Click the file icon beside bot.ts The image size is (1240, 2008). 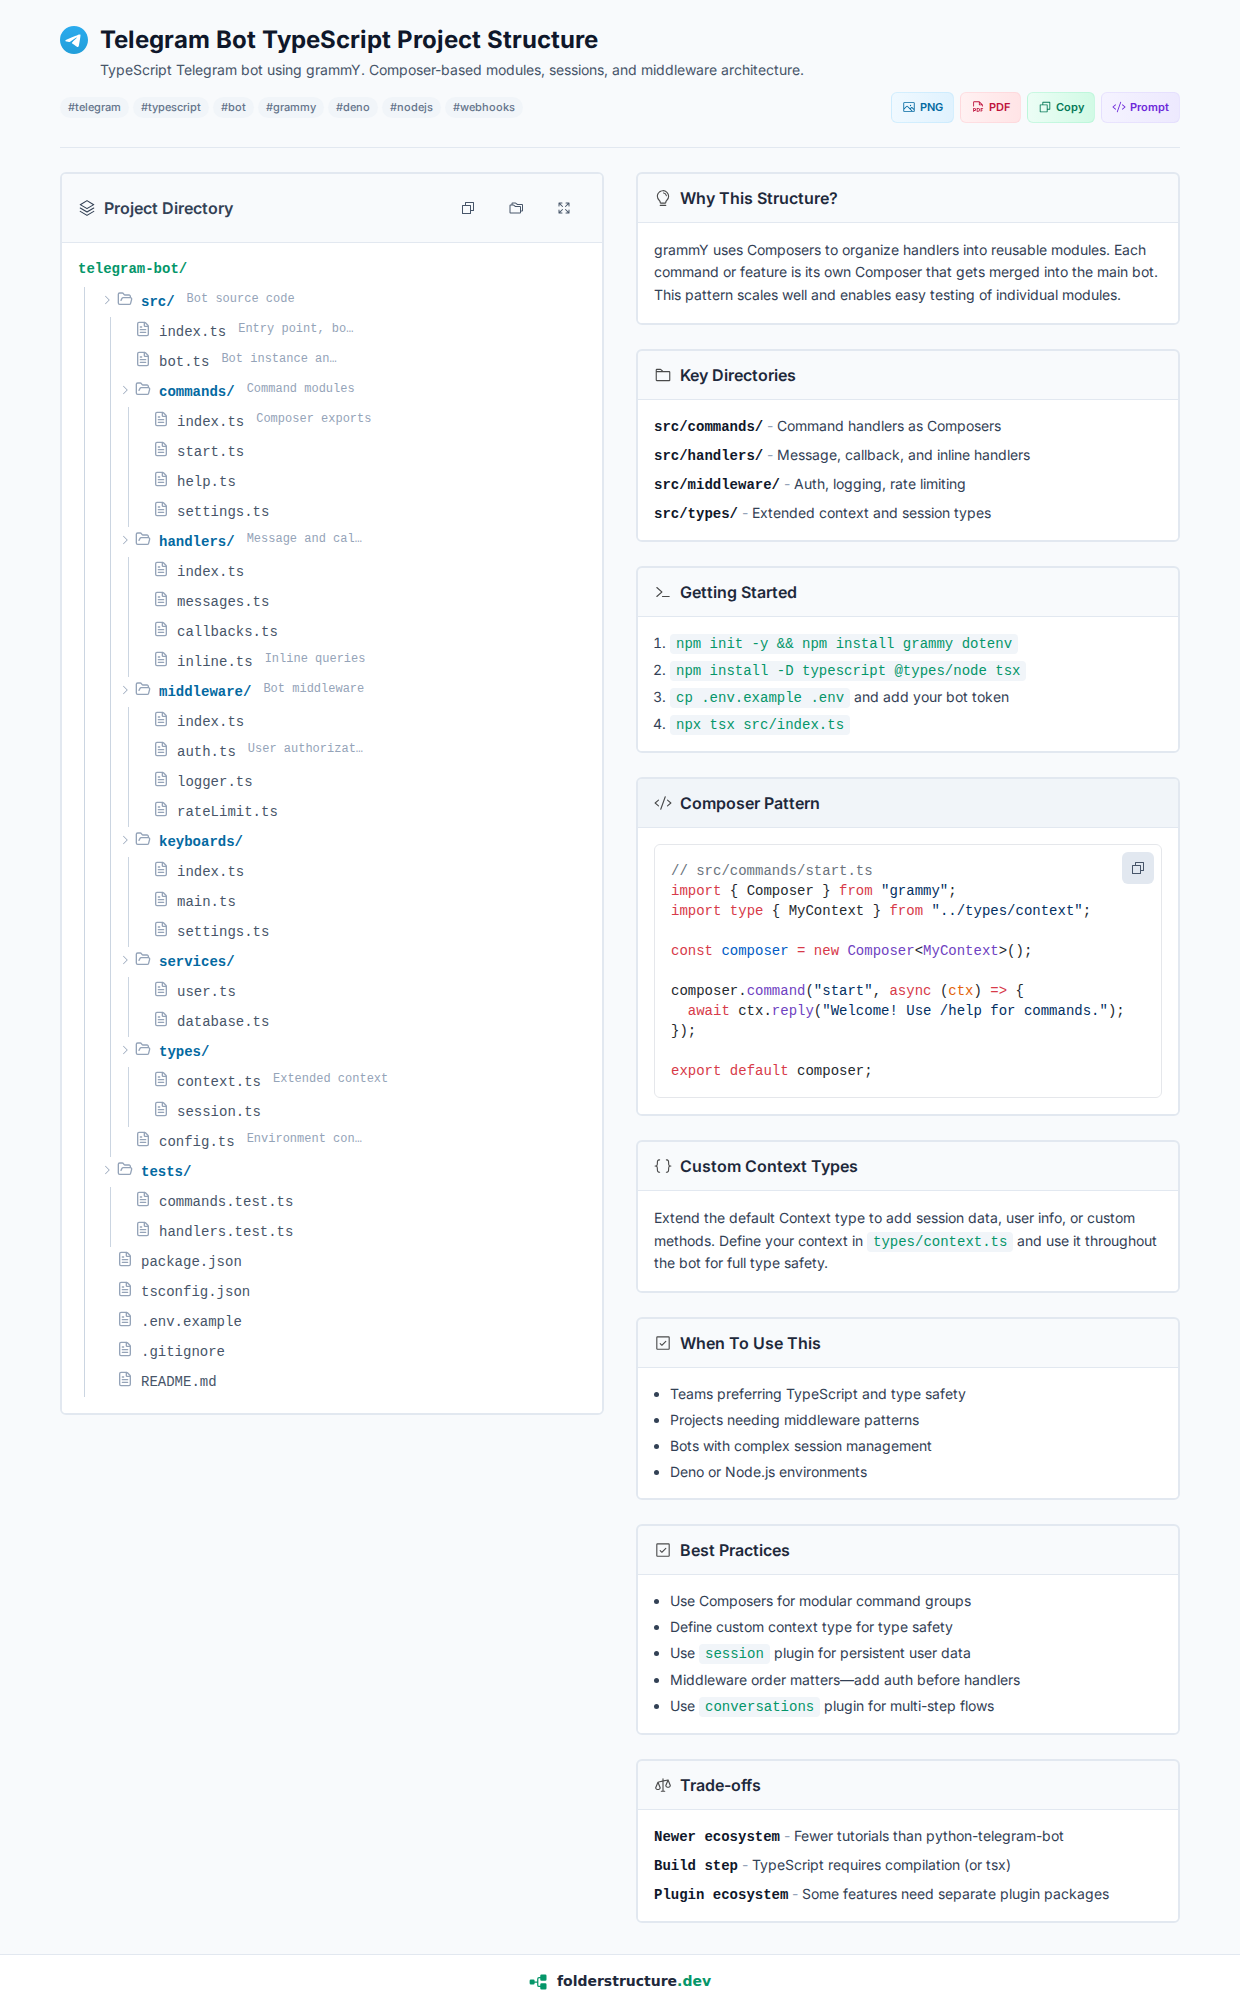143,360
